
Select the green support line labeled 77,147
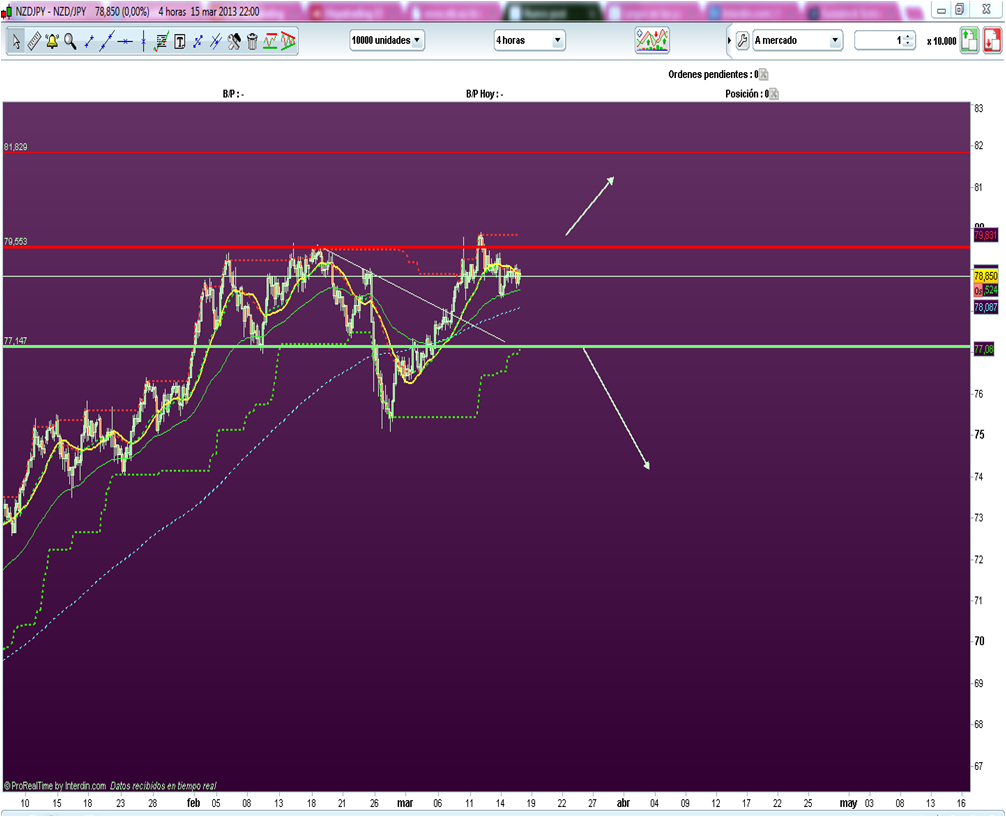(486, 347)
